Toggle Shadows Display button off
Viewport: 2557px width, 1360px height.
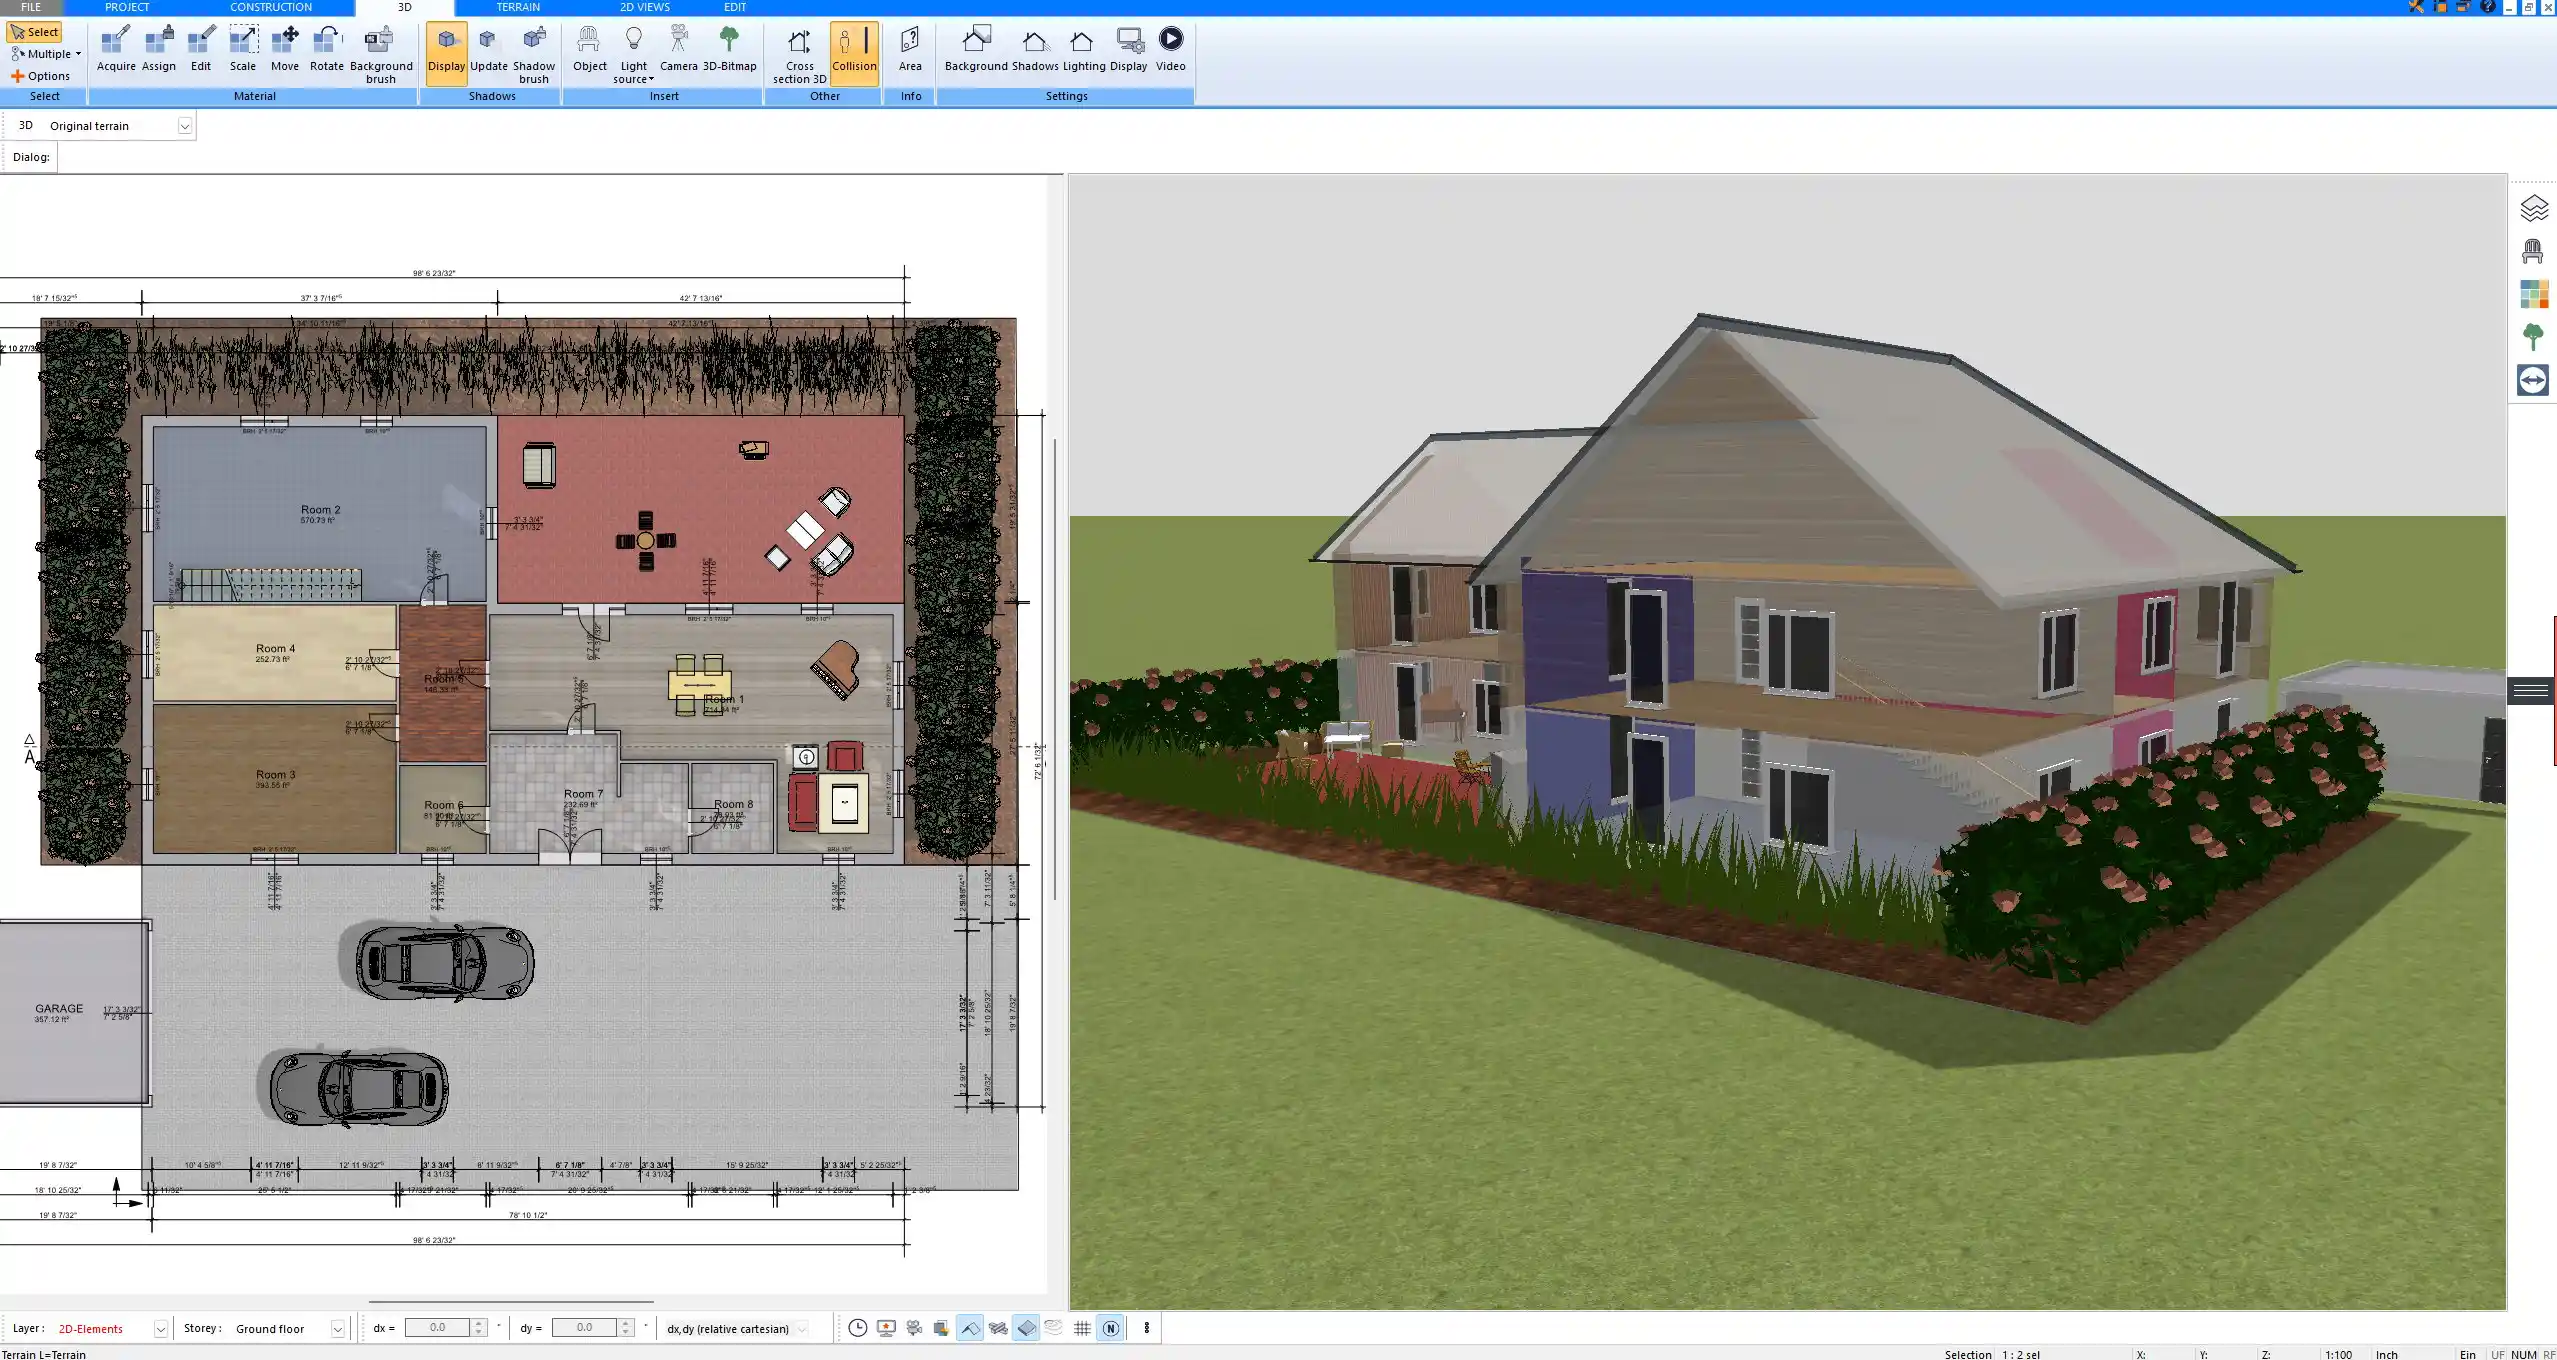click(x=446, y=50)
